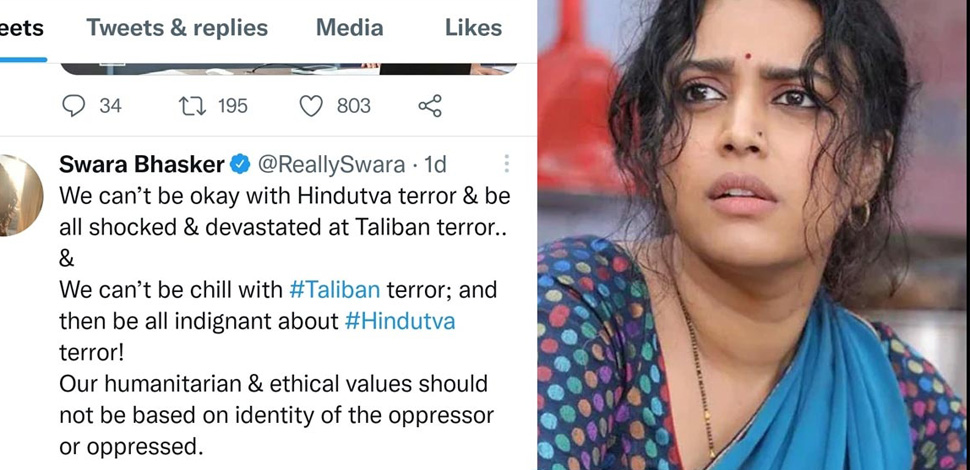Click the 1d timestamp of the tweet
This screenshot has height=470, width=970.
click(x=436, y=164)
